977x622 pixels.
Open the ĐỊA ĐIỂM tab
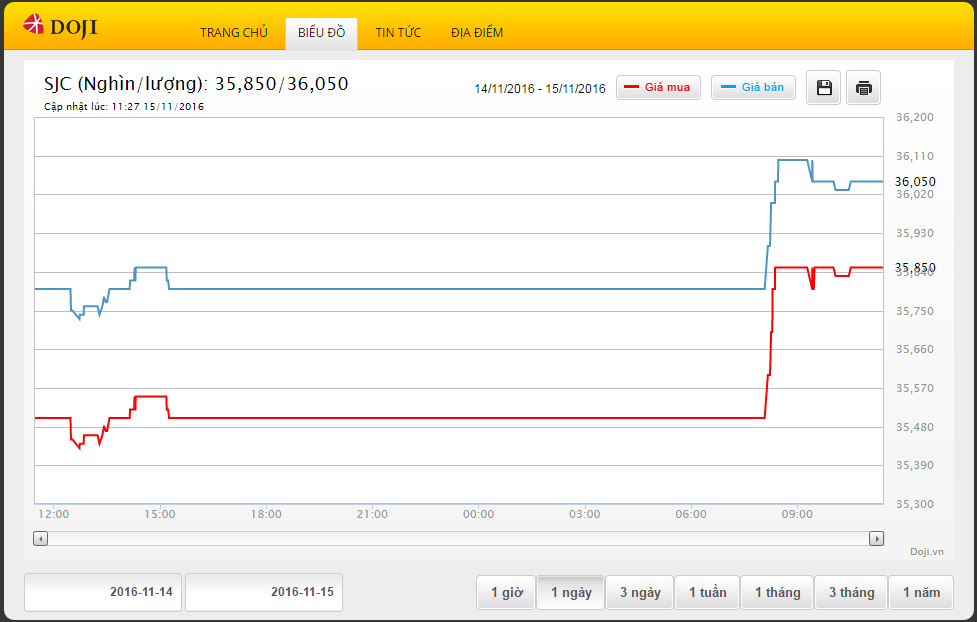point(477,32)
